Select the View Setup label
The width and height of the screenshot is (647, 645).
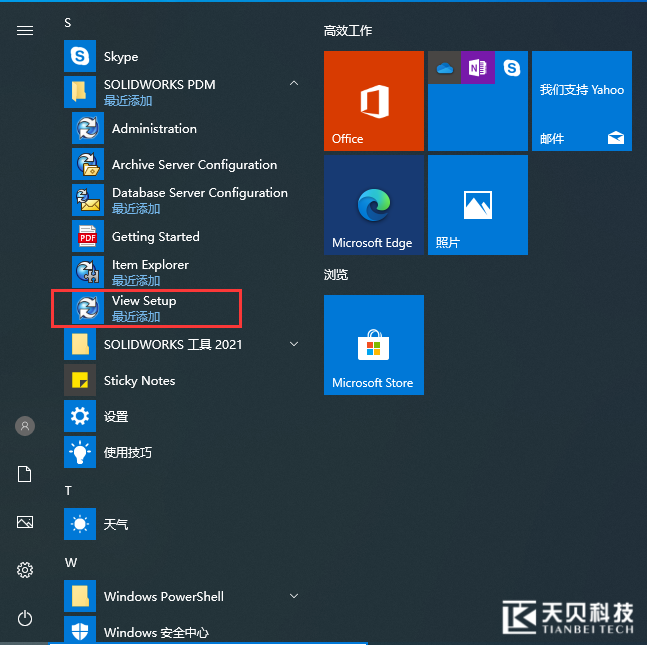pos(144,301)
